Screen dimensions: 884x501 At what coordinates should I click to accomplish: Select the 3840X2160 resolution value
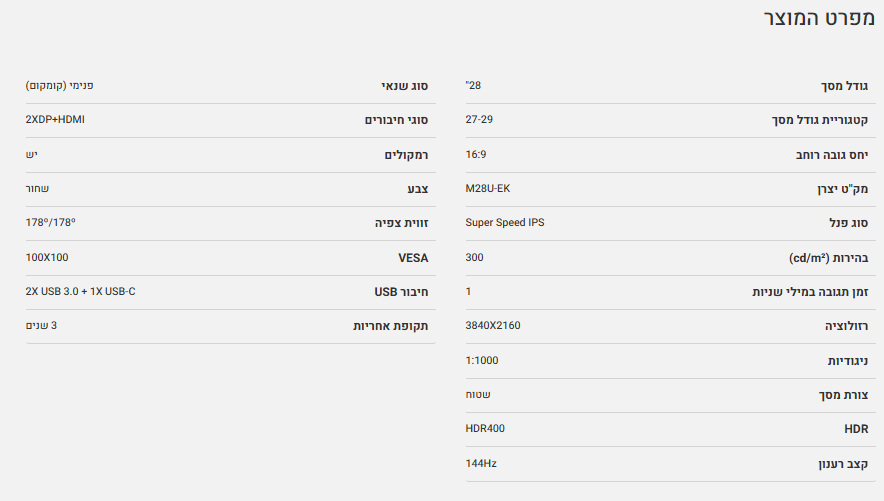493,326
